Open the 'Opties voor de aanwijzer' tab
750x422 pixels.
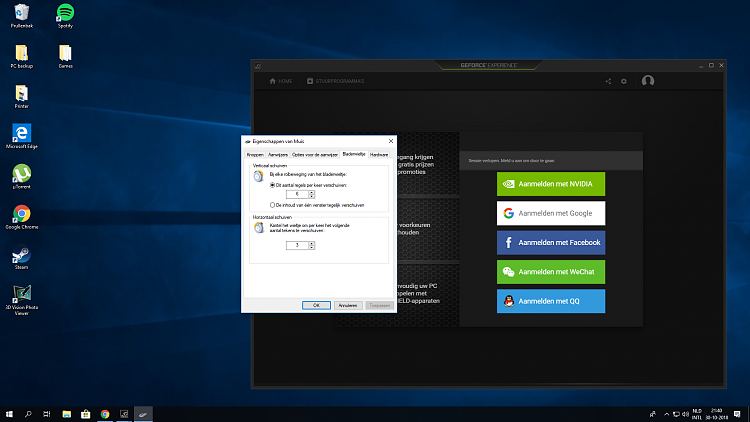point(314,155)
